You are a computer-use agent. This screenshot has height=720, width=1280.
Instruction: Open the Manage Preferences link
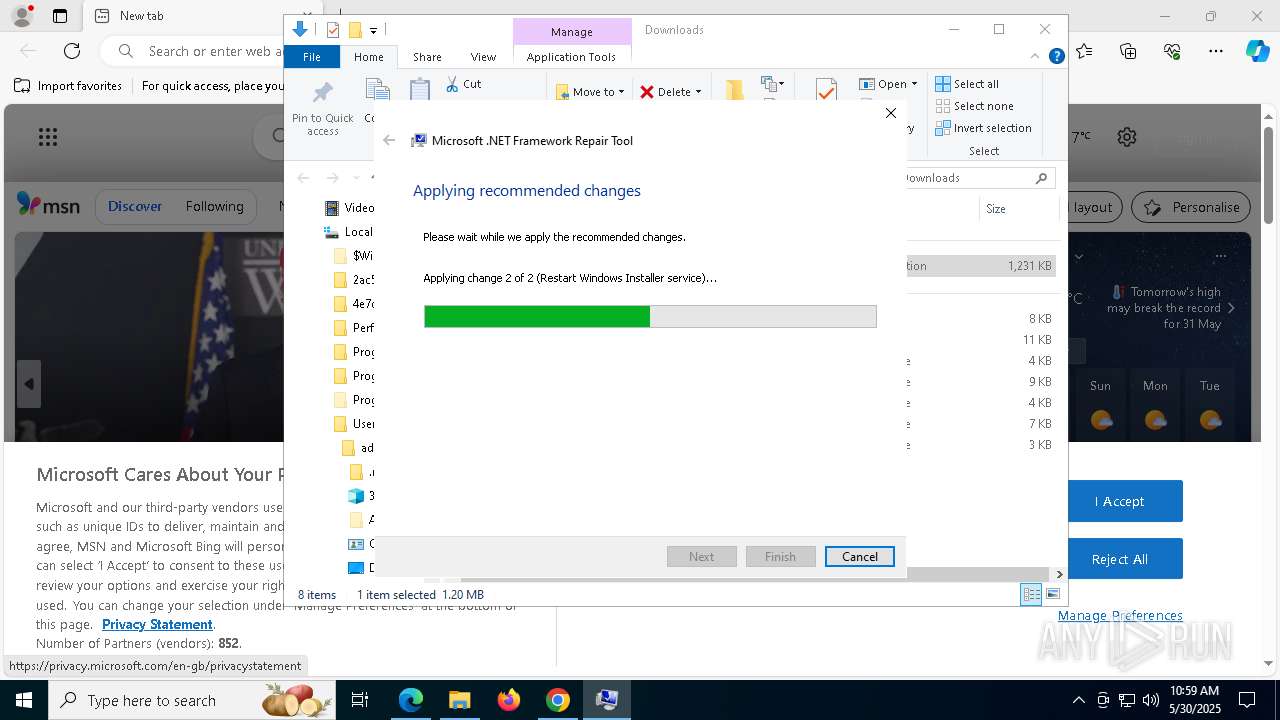tap(1120, 616)
